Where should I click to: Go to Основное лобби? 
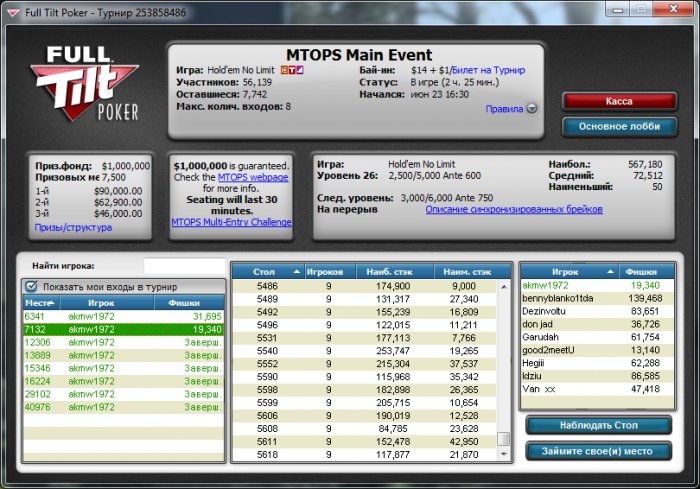point(619,126)
